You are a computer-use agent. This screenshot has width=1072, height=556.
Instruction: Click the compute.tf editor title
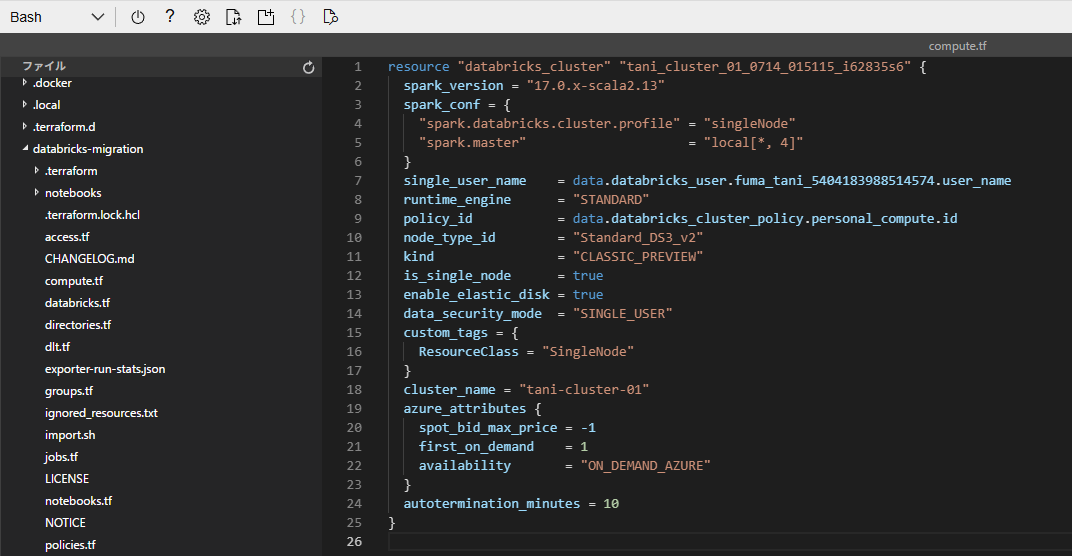(x=957, y=46)
